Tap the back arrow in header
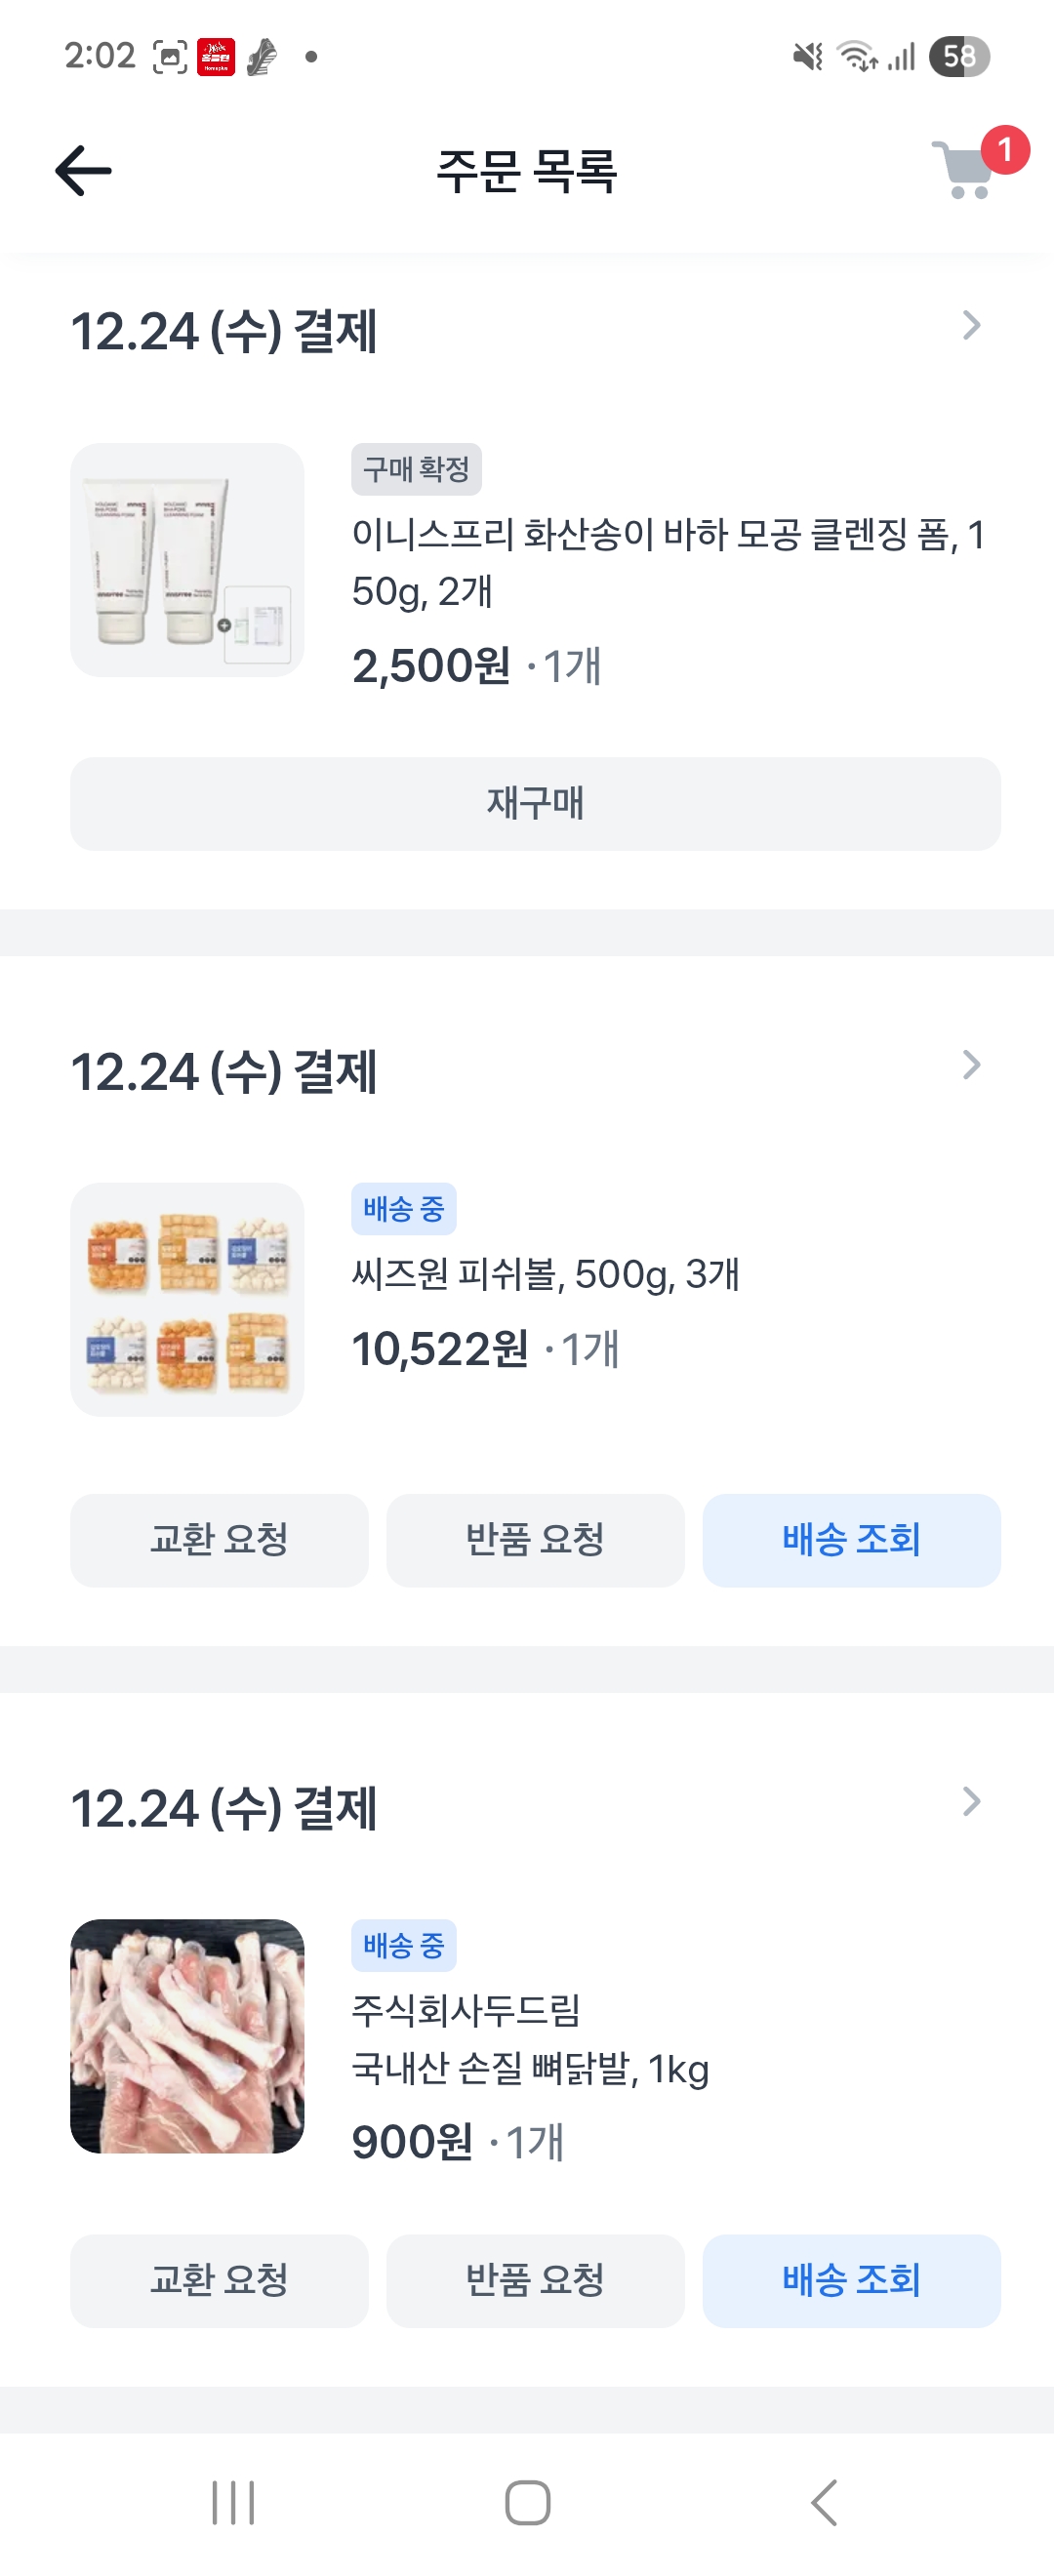 point(83,170)
